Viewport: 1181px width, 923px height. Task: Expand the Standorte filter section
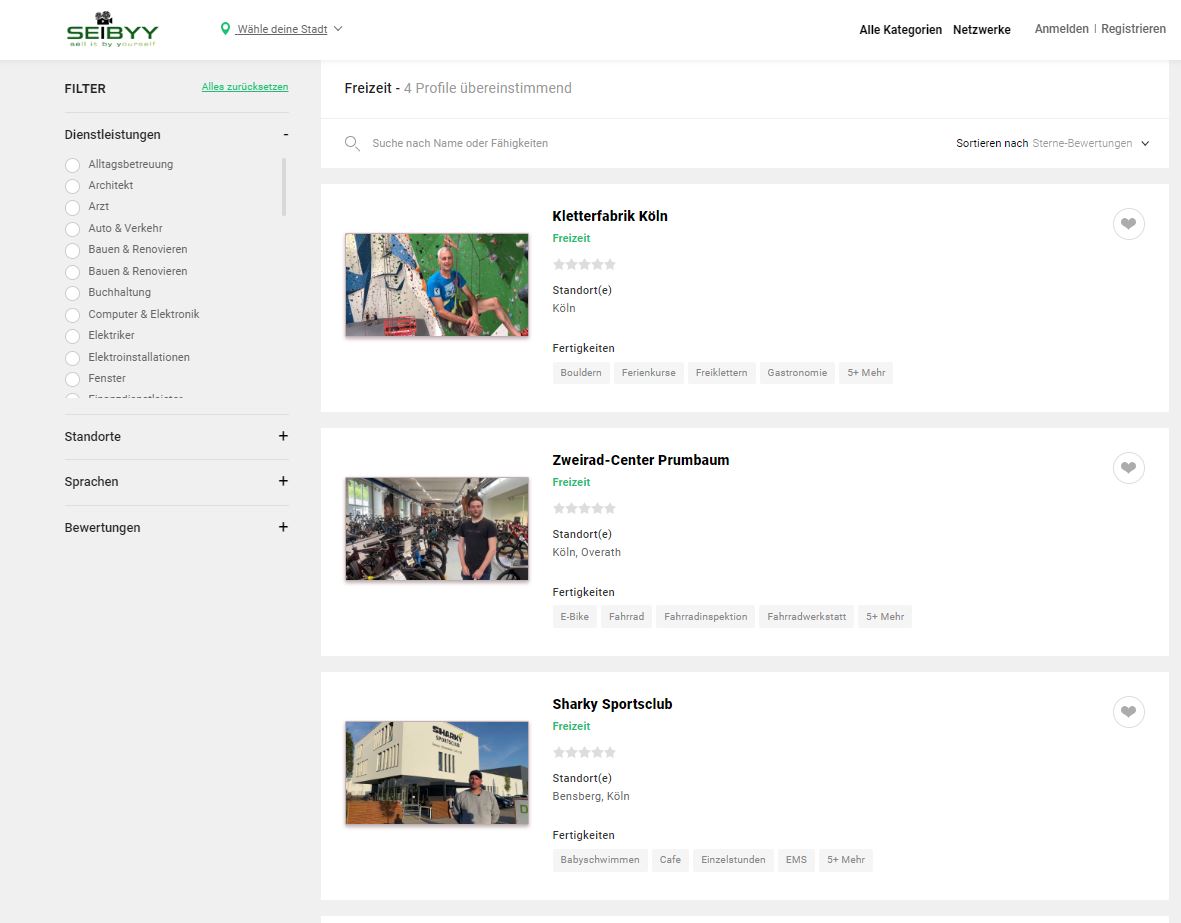coord(283,436)
